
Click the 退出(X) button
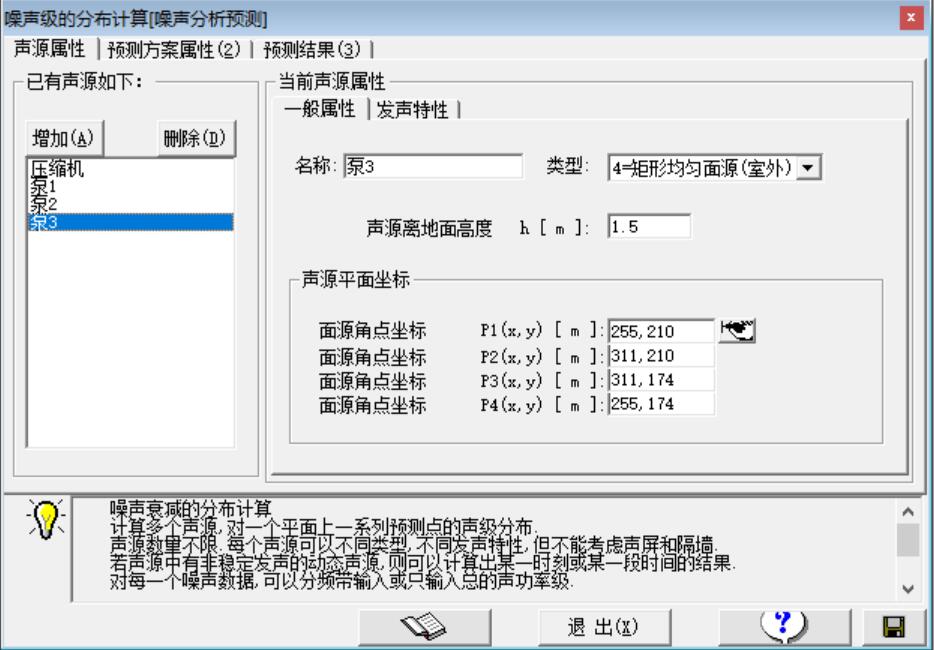click(x=604, y=627)
